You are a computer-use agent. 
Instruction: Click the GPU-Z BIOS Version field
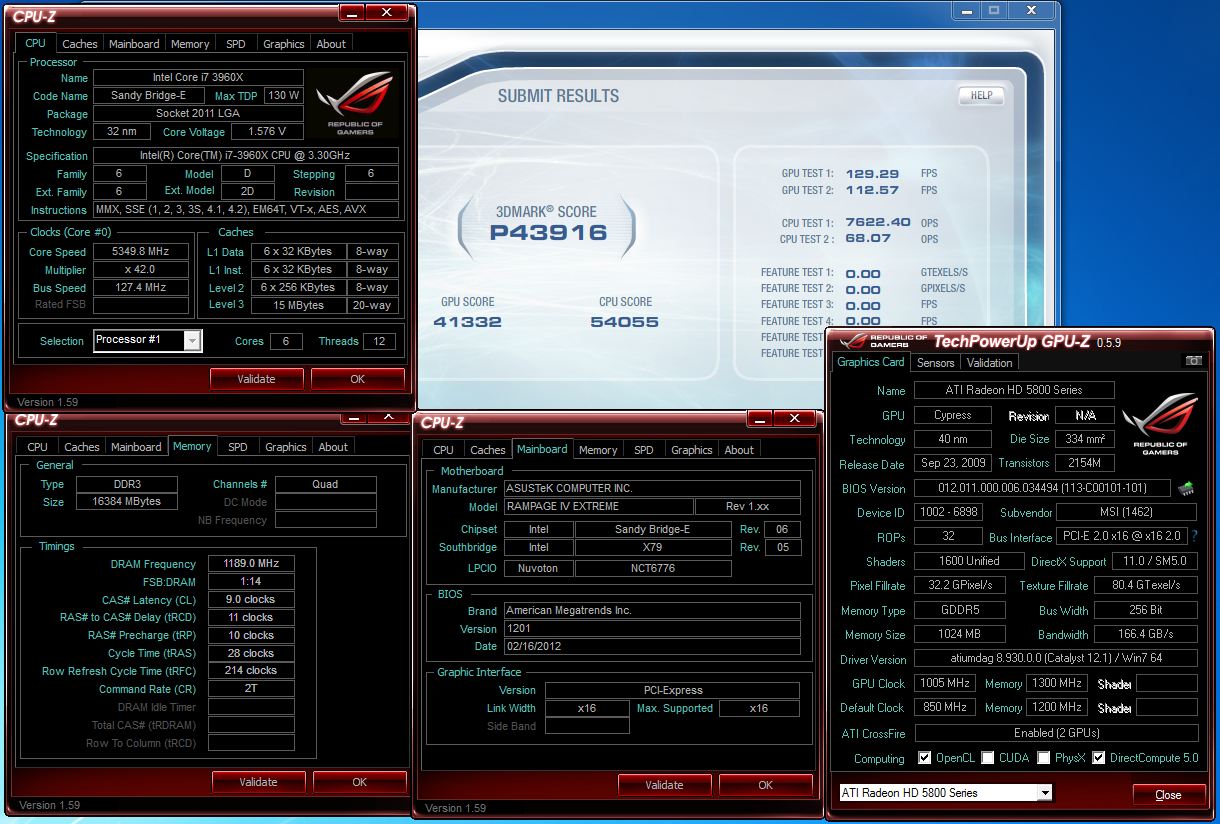[x=1042, y=489]
